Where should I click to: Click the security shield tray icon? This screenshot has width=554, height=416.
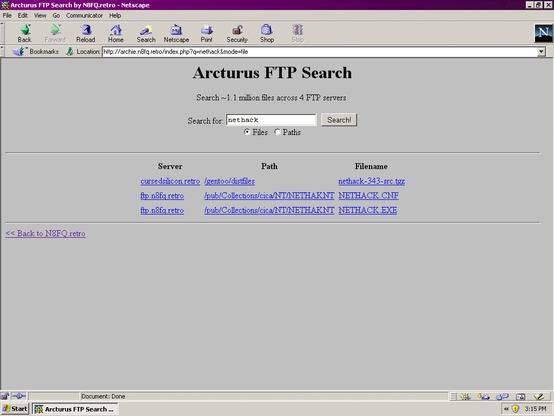(515, 409)
